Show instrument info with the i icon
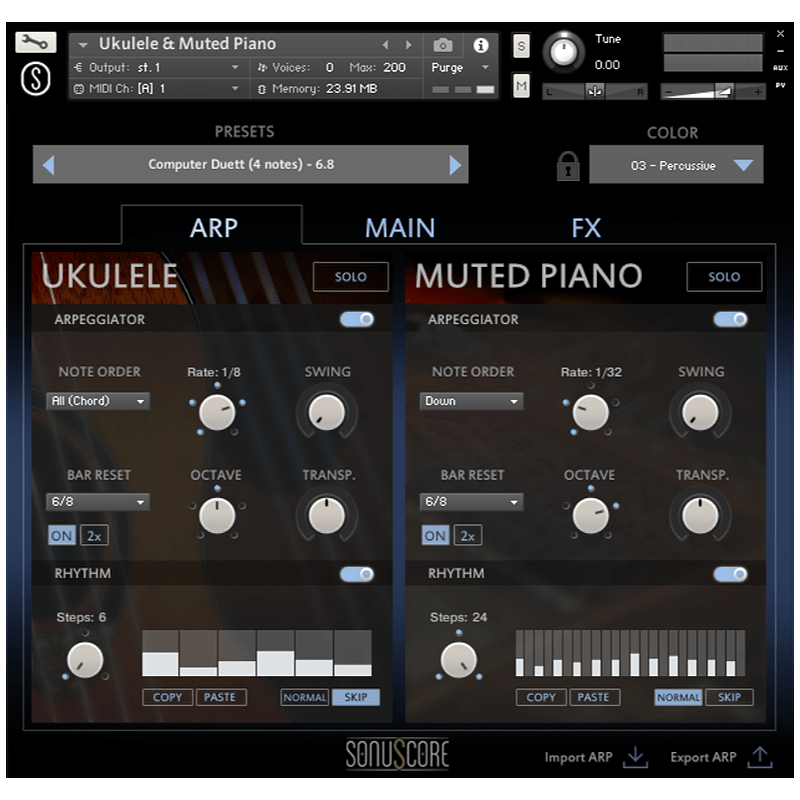This screenshot has width=800, height=800. coord(481,45)
